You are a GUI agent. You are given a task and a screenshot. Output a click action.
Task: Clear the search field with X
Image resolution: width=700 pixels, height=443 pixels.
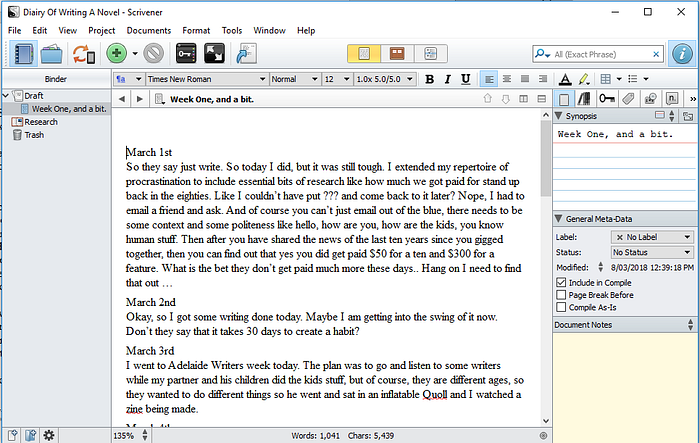(x=656, y=54)
